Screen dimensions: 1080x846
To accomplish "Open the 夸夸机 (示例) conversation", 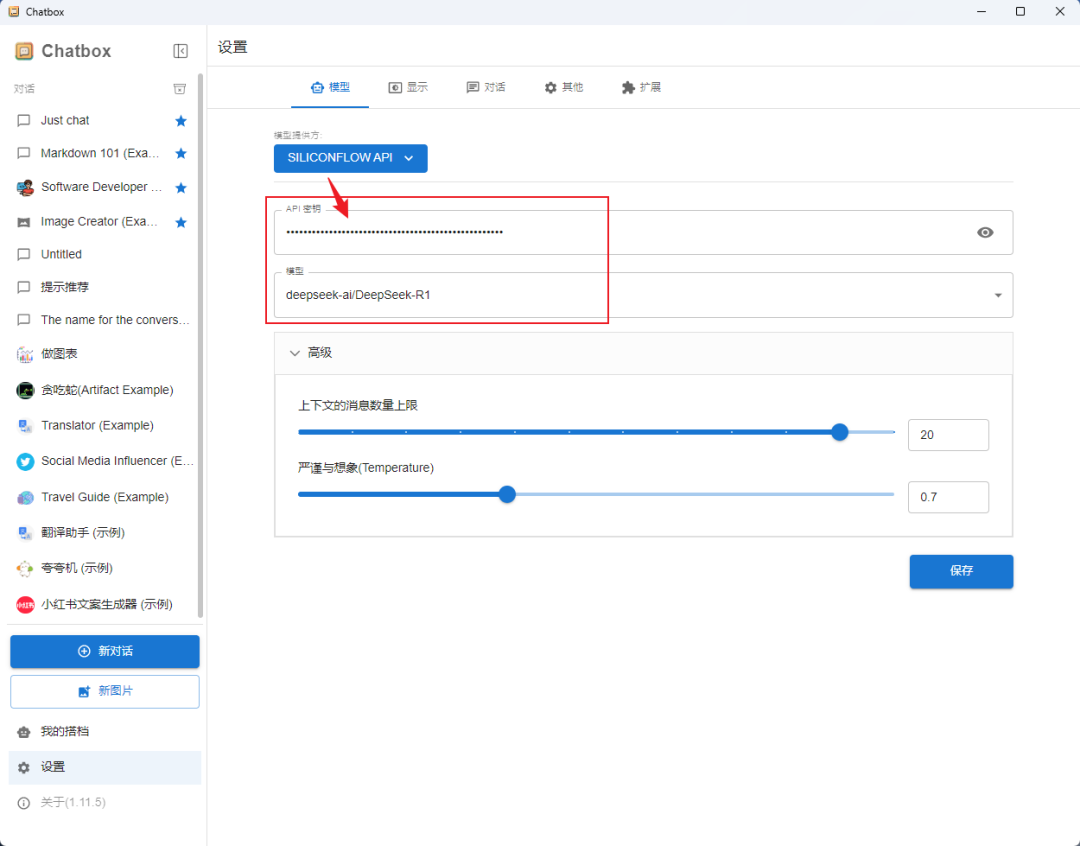I will 105,568.
